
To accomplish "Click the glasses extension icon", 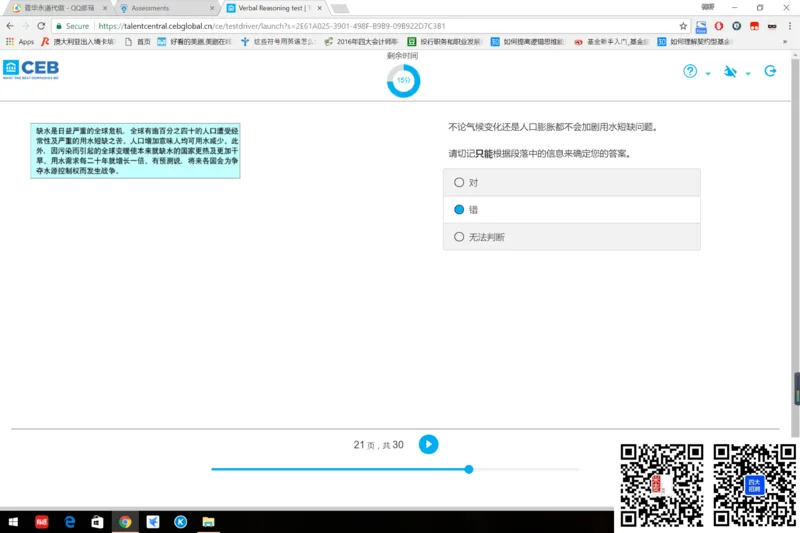I will 772,26.
